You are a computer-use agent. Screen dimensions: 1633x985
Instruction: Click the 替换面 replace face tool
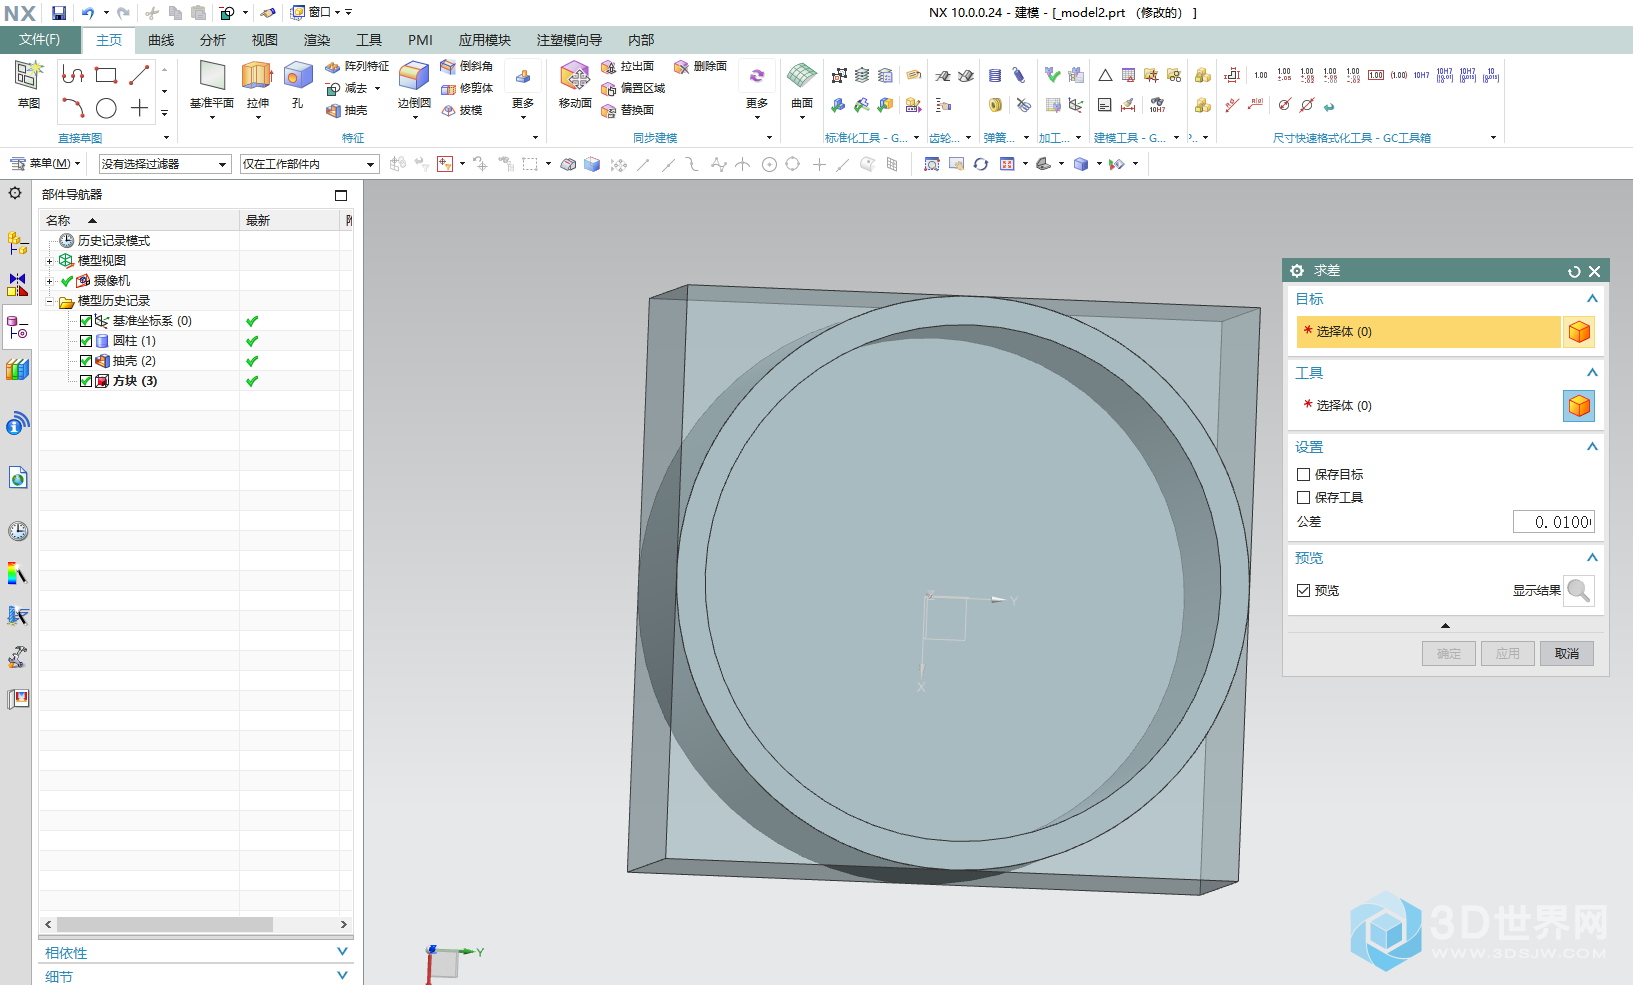627,110
